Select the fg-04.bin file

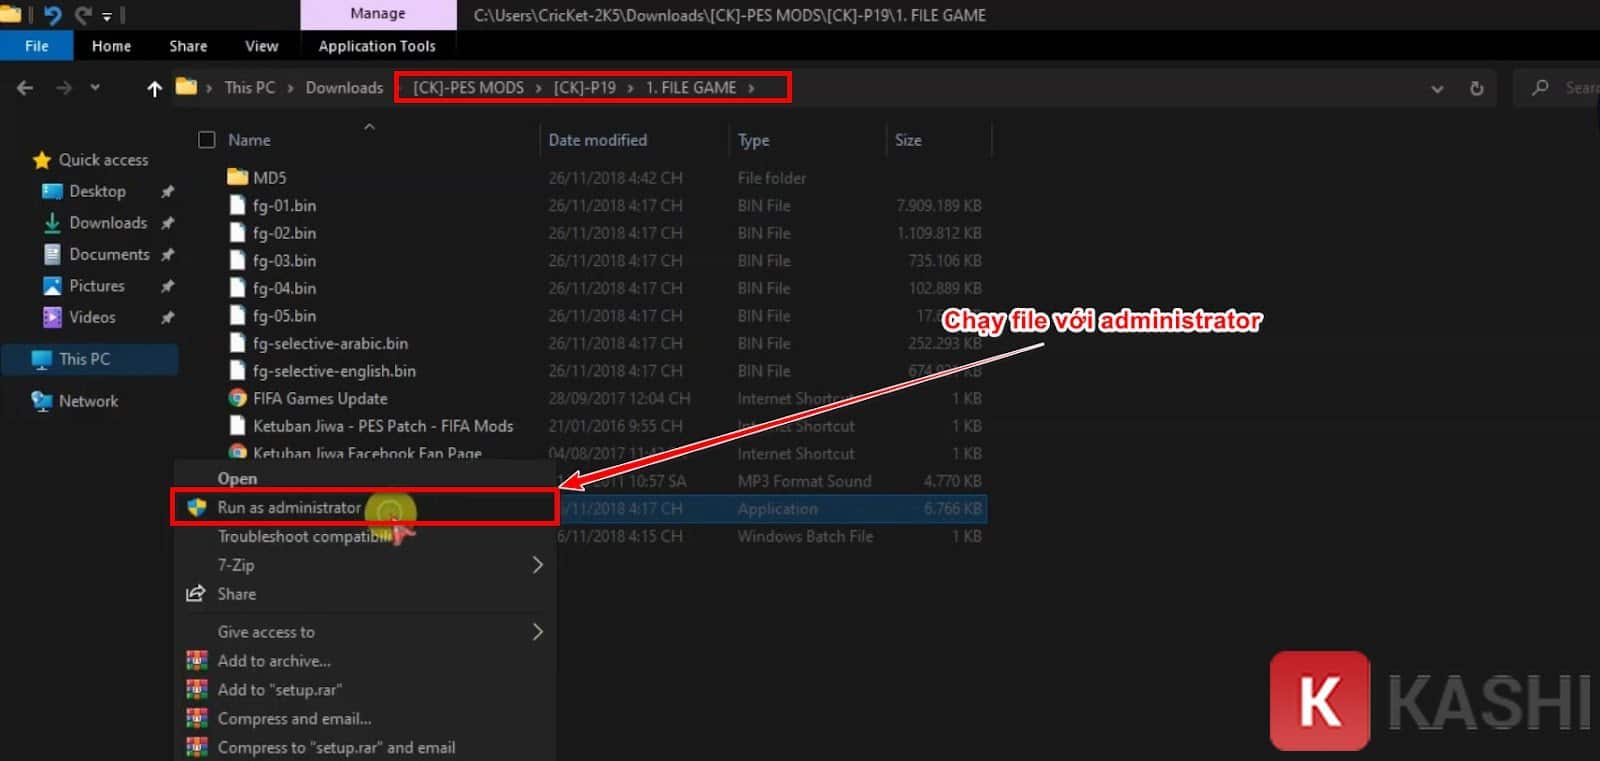(284, 288)
